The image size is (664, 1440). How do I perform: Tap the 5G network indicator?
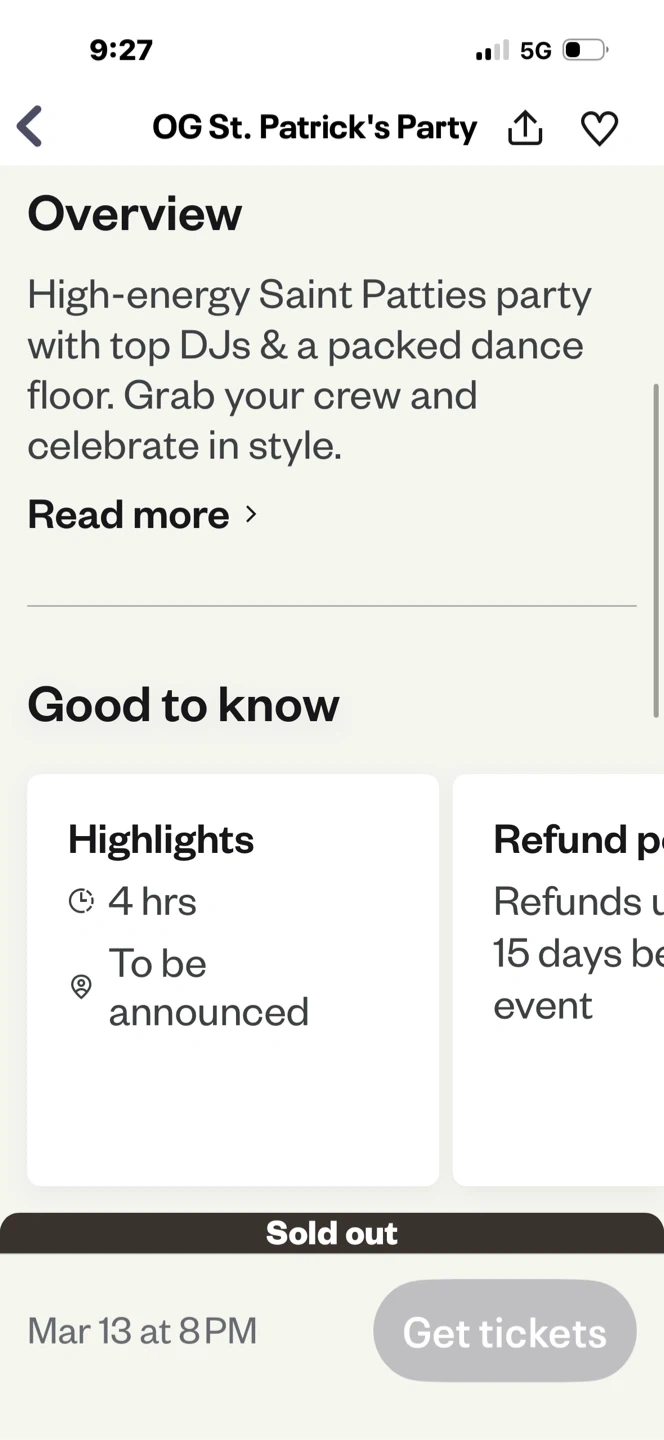click(536, 50)
